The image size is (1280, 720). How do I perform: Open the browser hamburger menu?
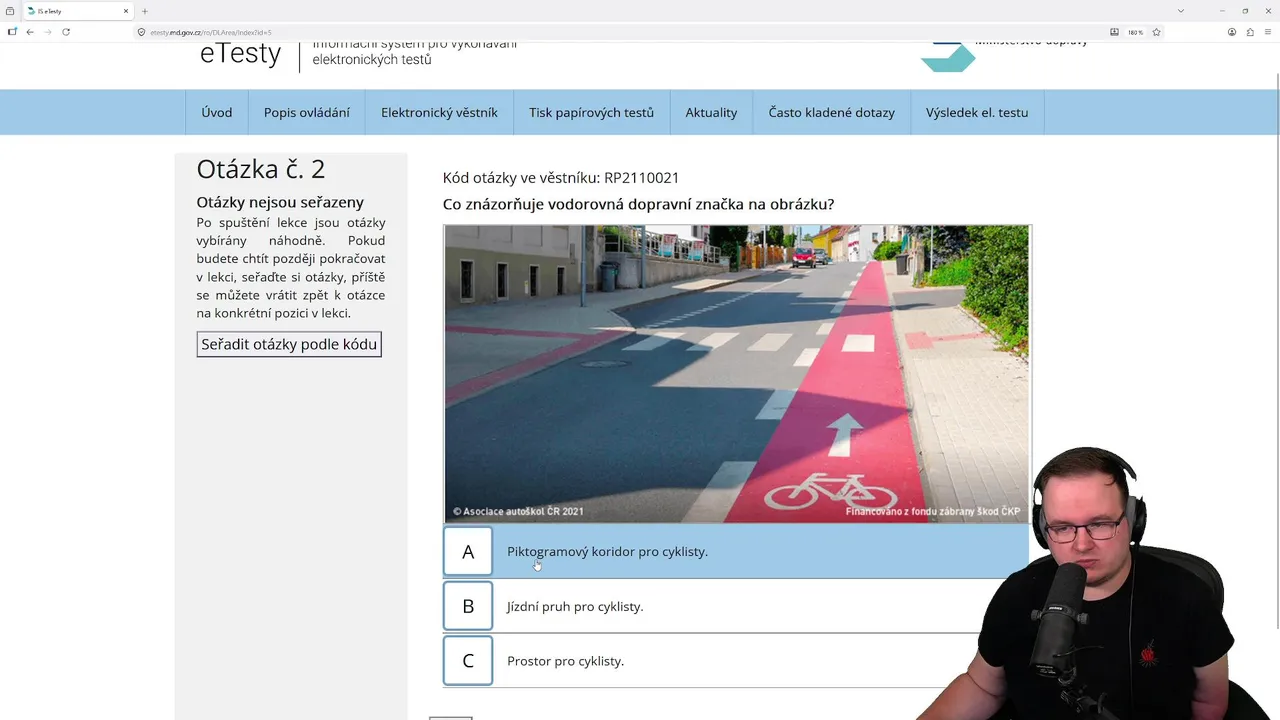1268,32
